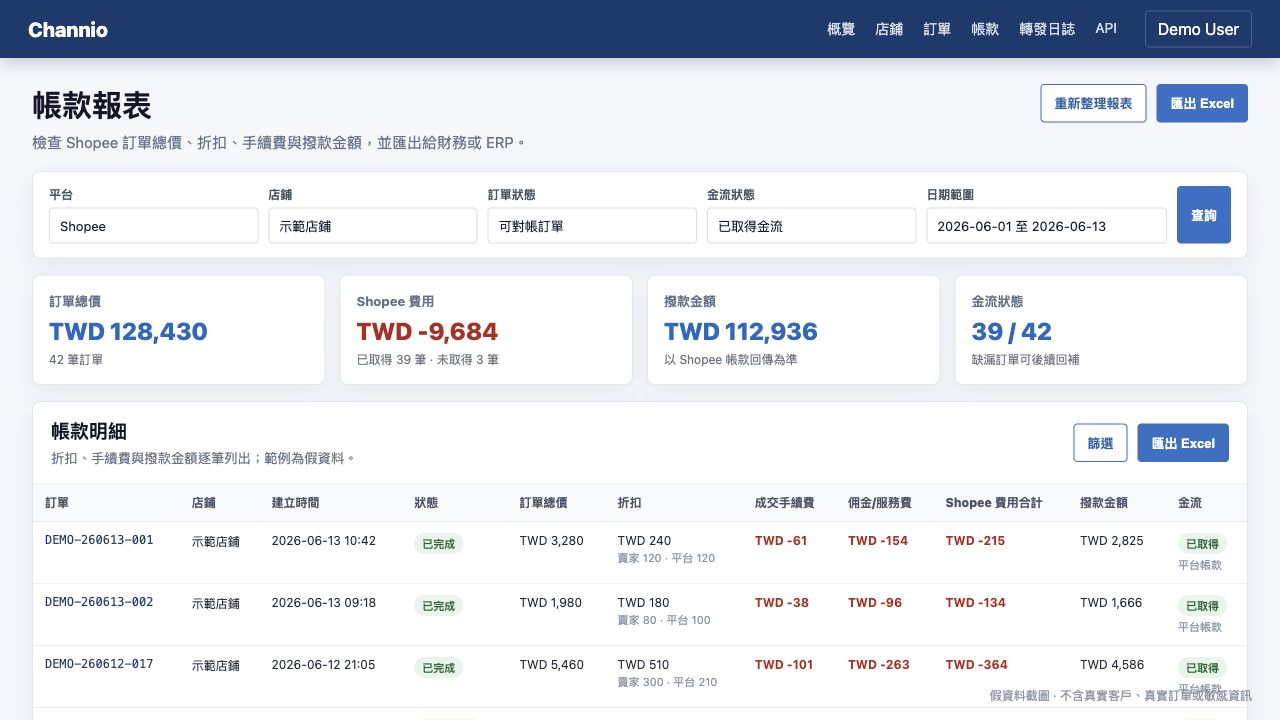Select the 撥款金額 TWD 112,936 card
This screenshot has width=1280, height=720.
794,330
